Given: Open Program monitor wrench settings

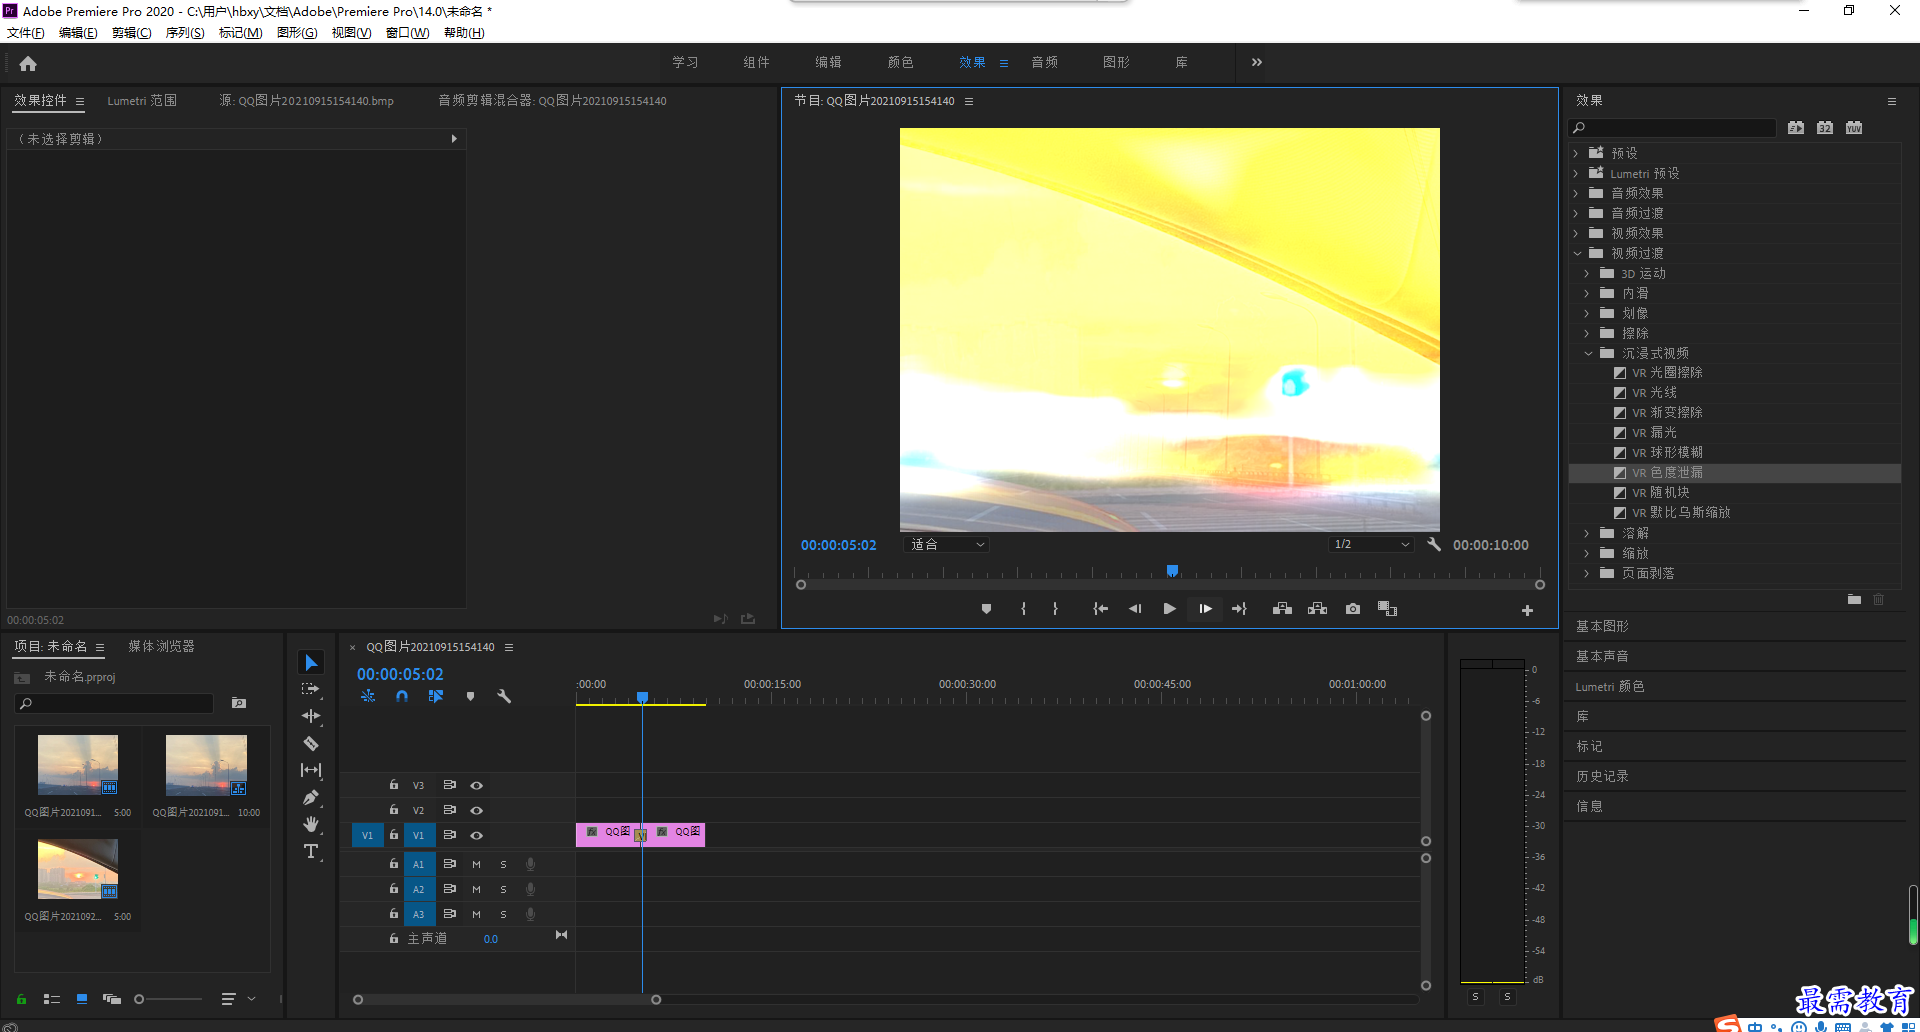Looking at the screenshot, I should [1434, 545].
